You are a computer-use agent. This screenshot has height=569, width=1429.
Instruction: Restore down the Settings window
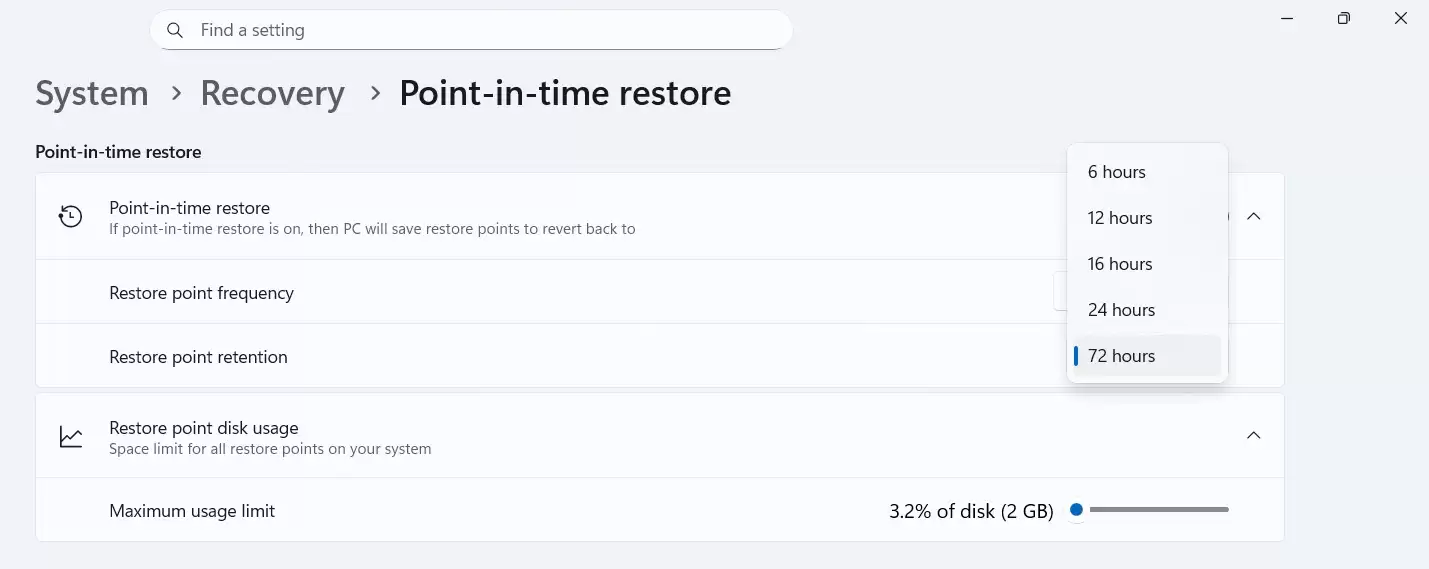(1344, 18)
